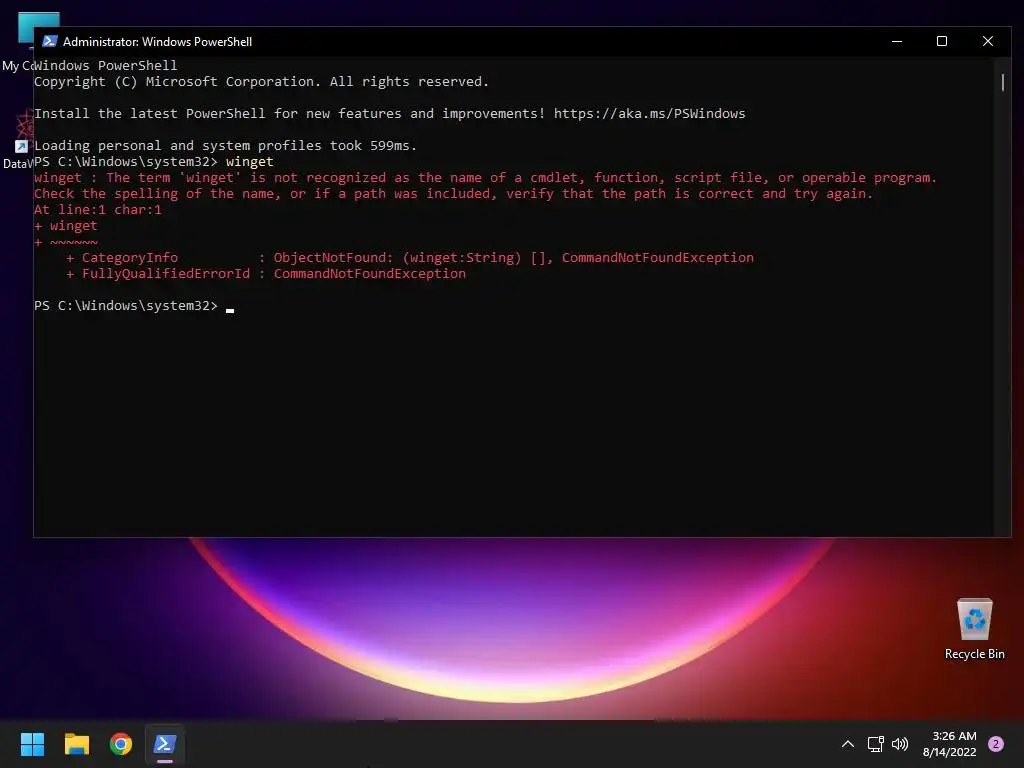The width and height of the screenshot is (1024, 768).
Task: Click the 'CategoryInfo' error line
Action: [409, 258]
